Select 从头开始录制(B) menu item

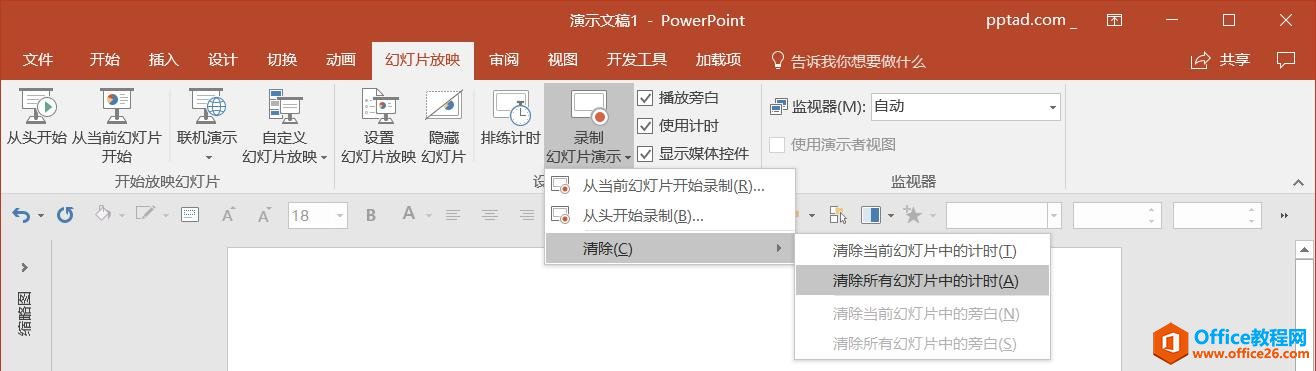pyautogui.click(x=670, y=215)
